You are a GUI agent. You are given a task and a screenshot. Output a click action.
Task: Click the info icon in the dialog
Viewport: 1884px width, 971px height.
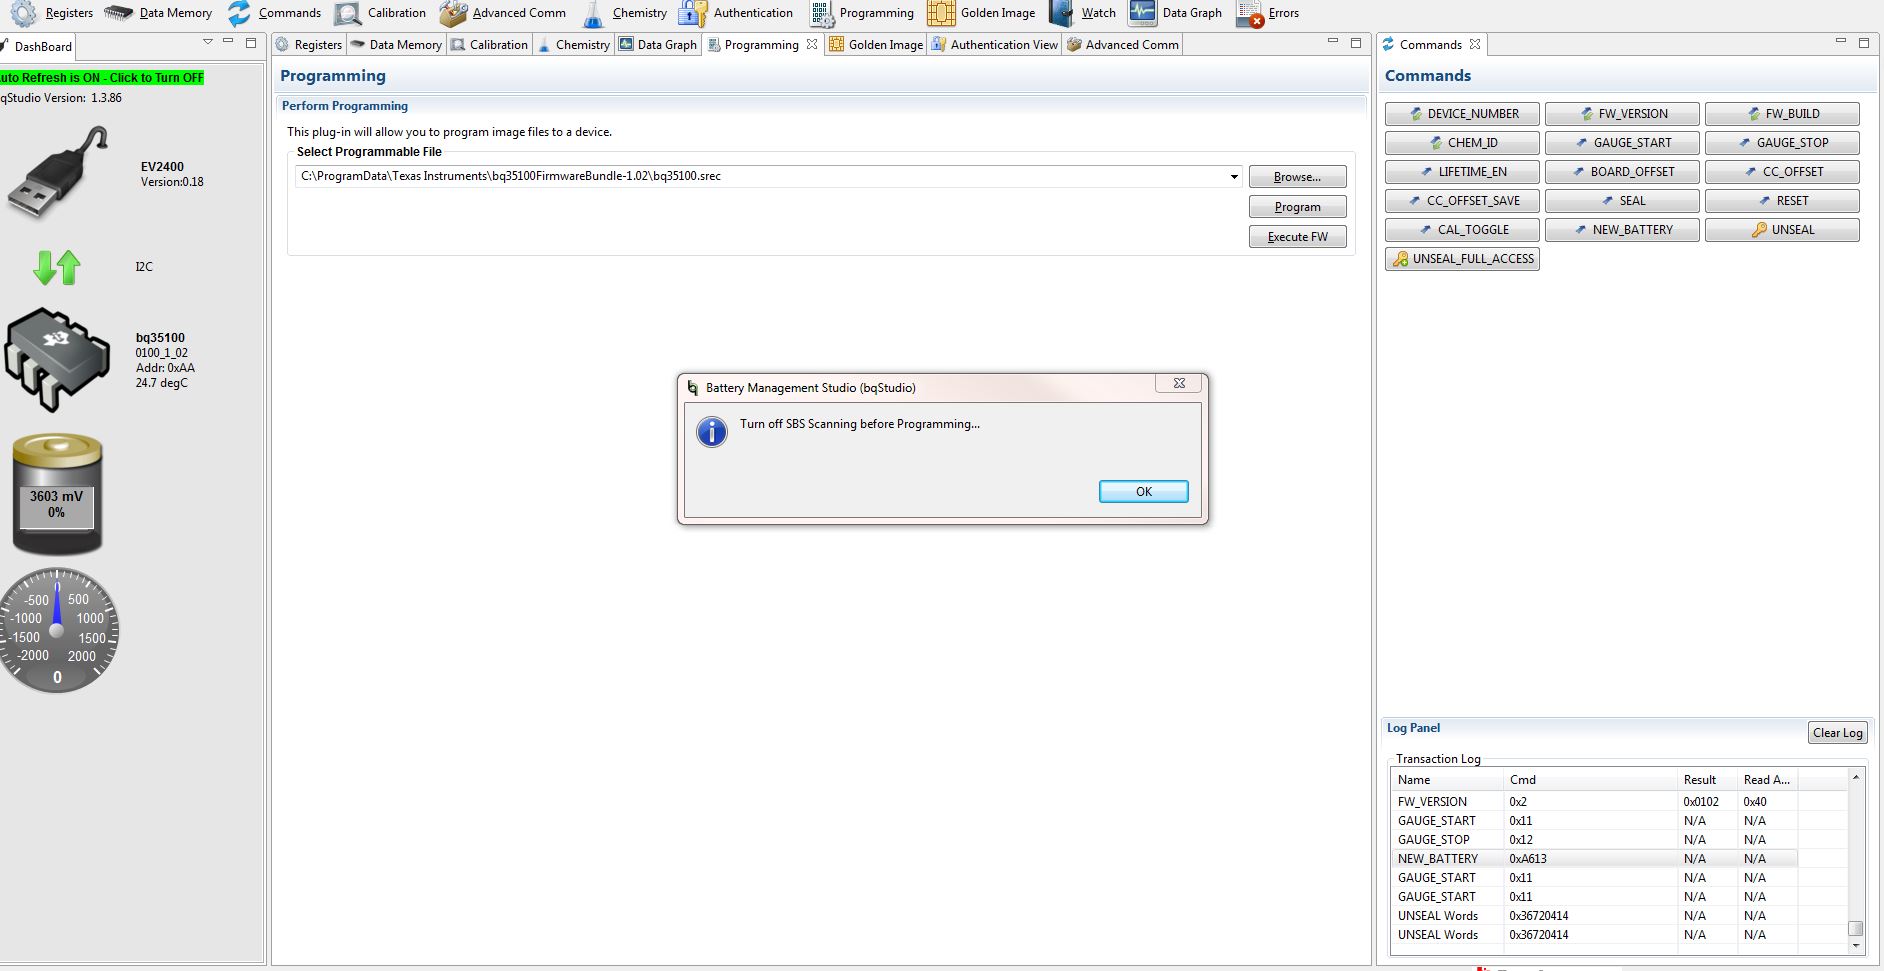tap(712, 432)
